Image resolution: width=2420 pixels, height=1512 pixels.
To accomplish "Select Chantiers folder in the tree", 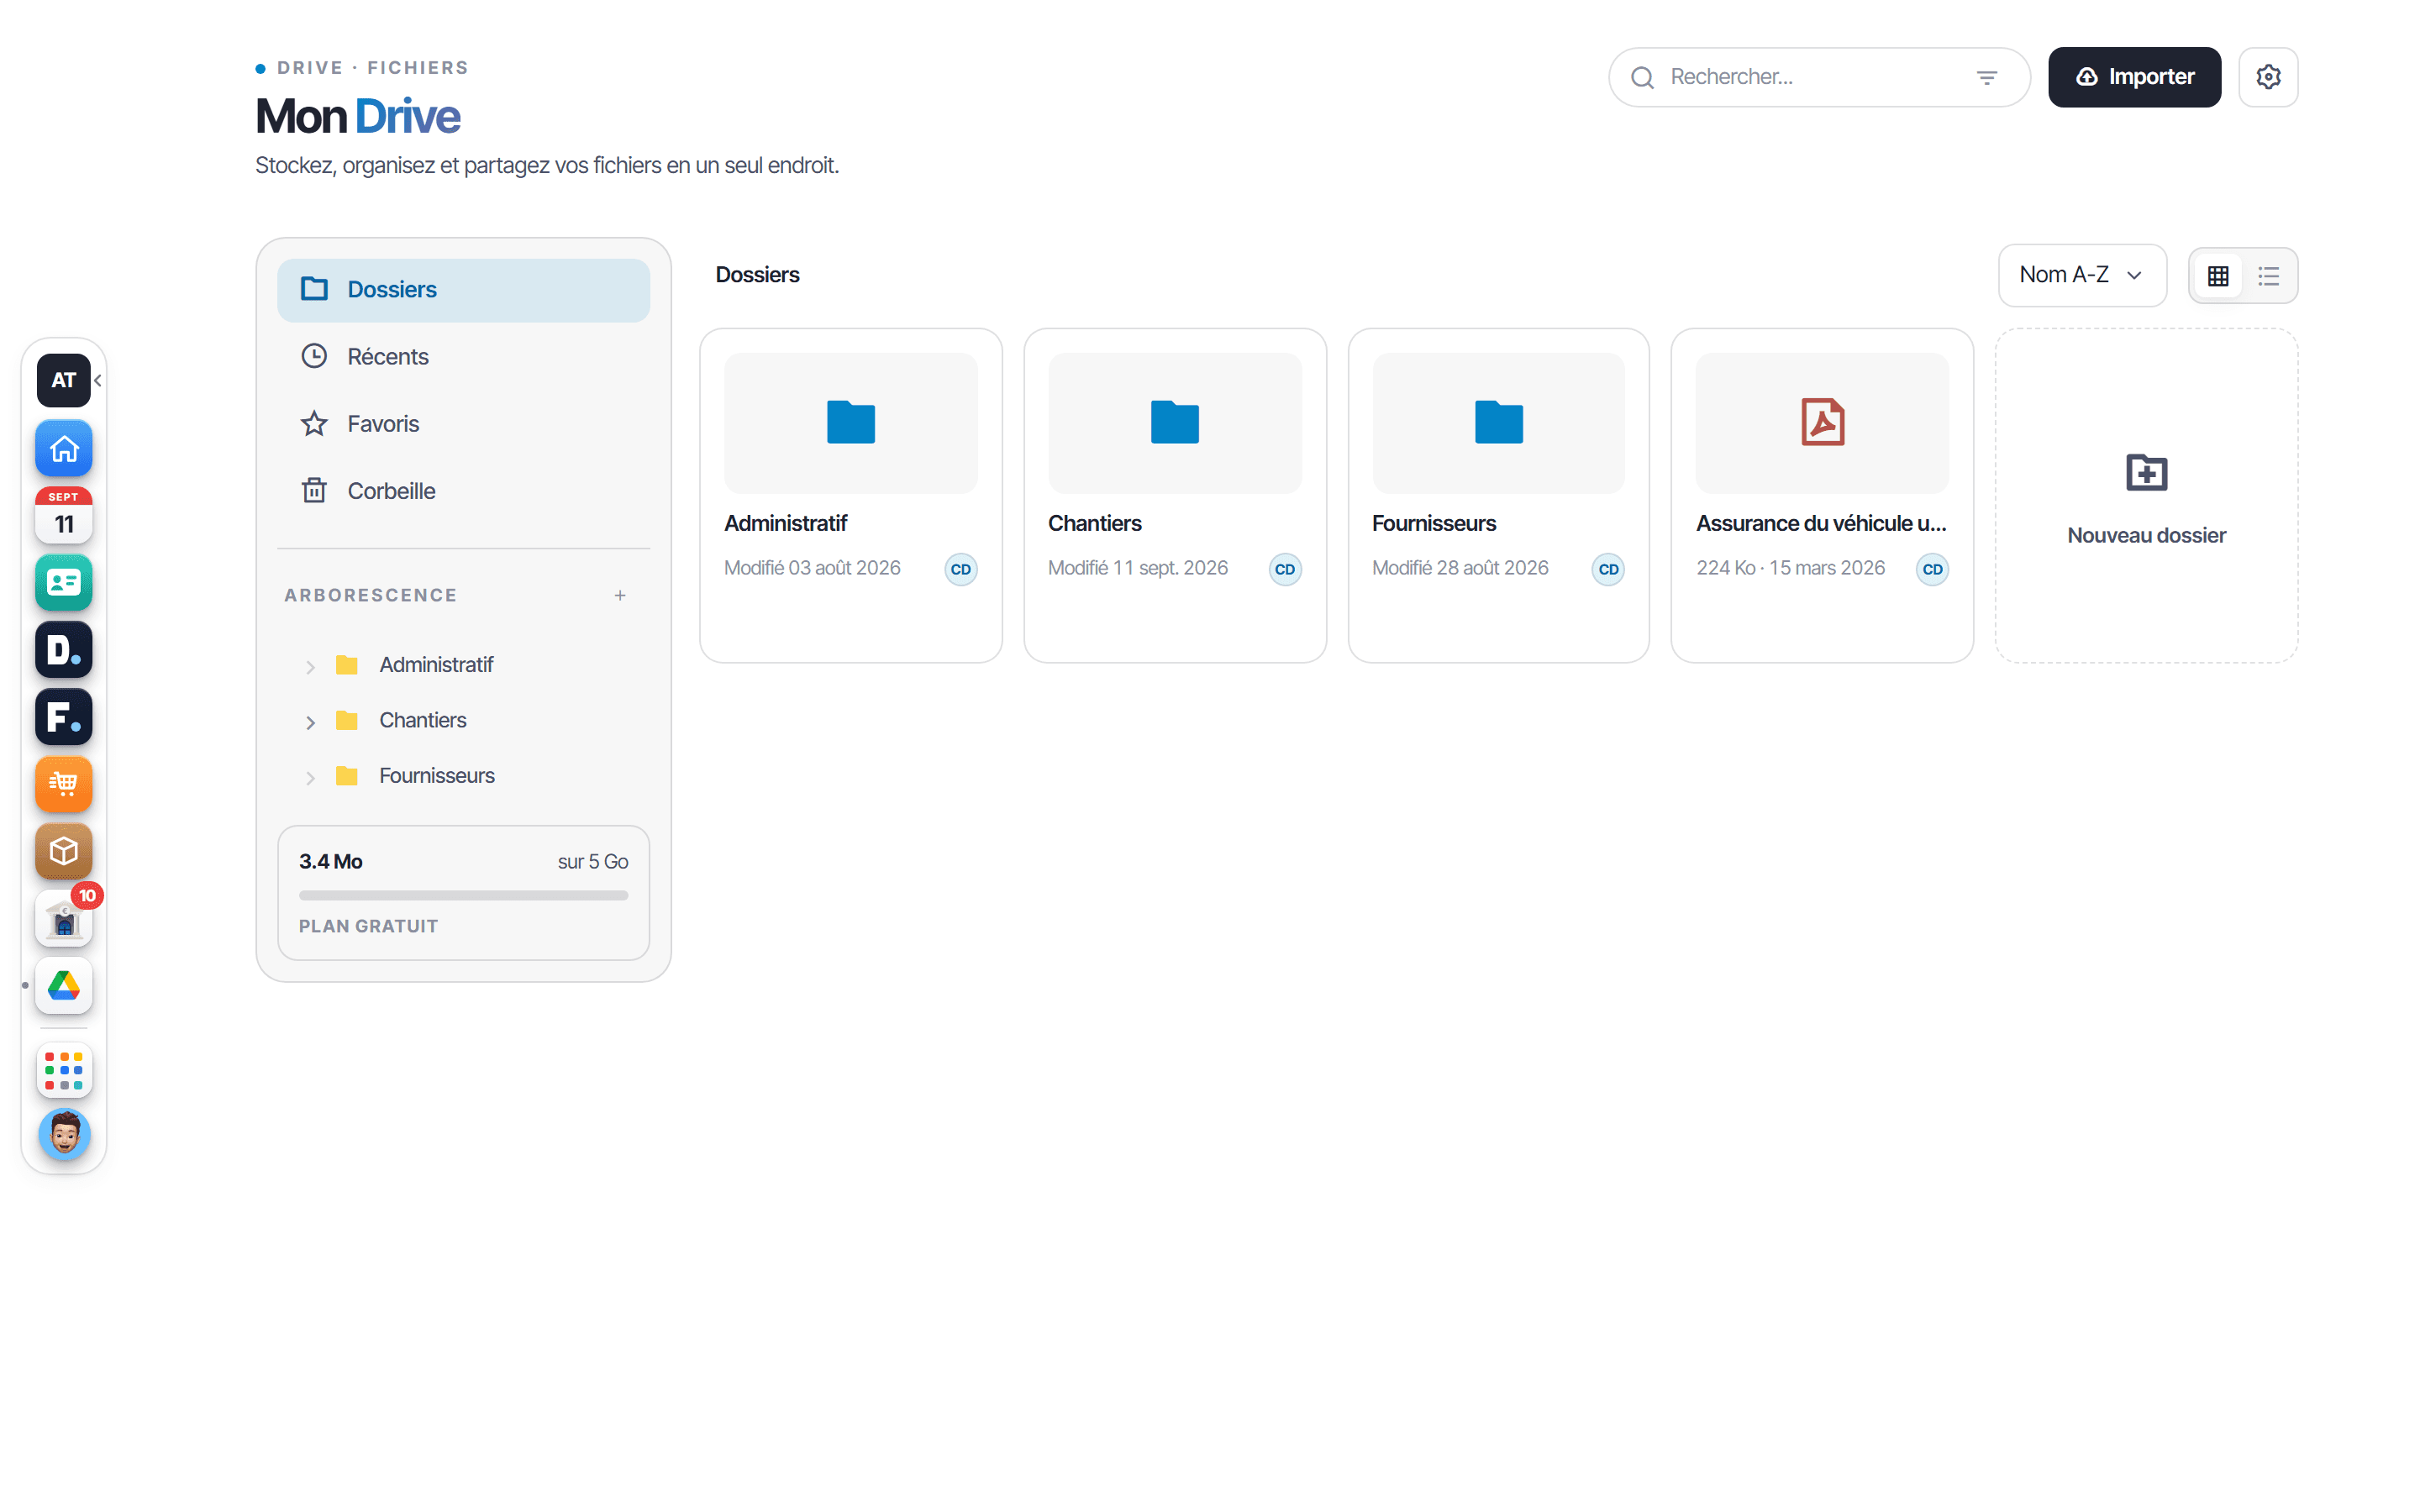I will (422, 720).
